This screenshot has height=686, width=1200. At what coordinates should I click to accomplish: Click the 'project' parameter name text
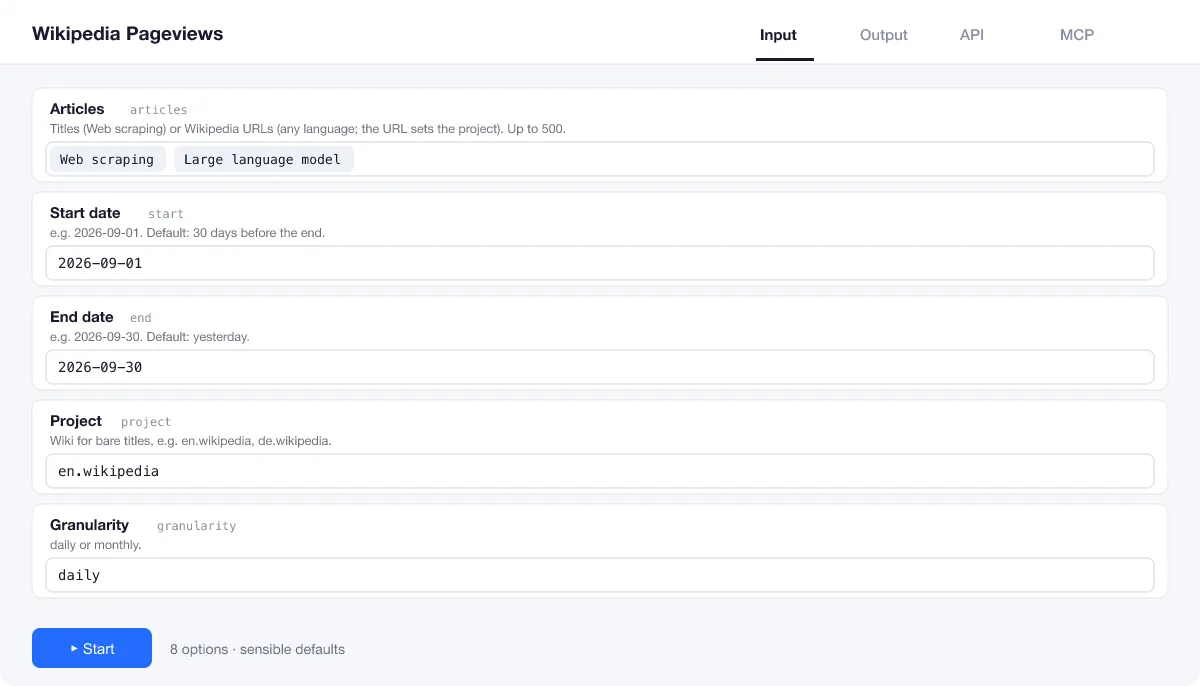pos(146,422)
